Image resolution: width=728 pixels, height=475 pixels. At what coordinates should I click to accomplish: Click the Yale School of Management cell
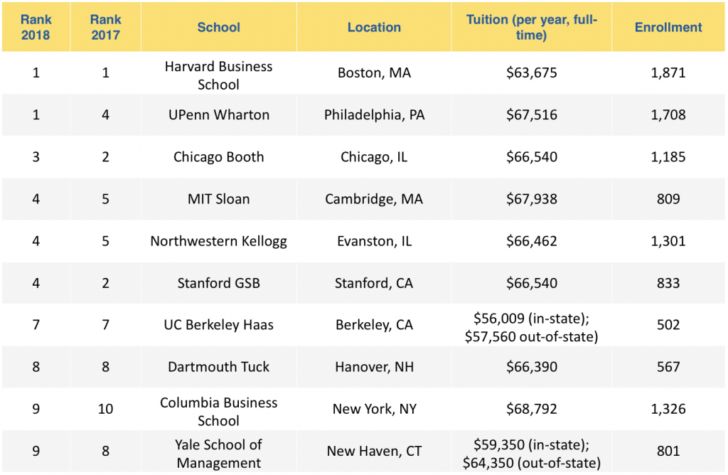219,453
